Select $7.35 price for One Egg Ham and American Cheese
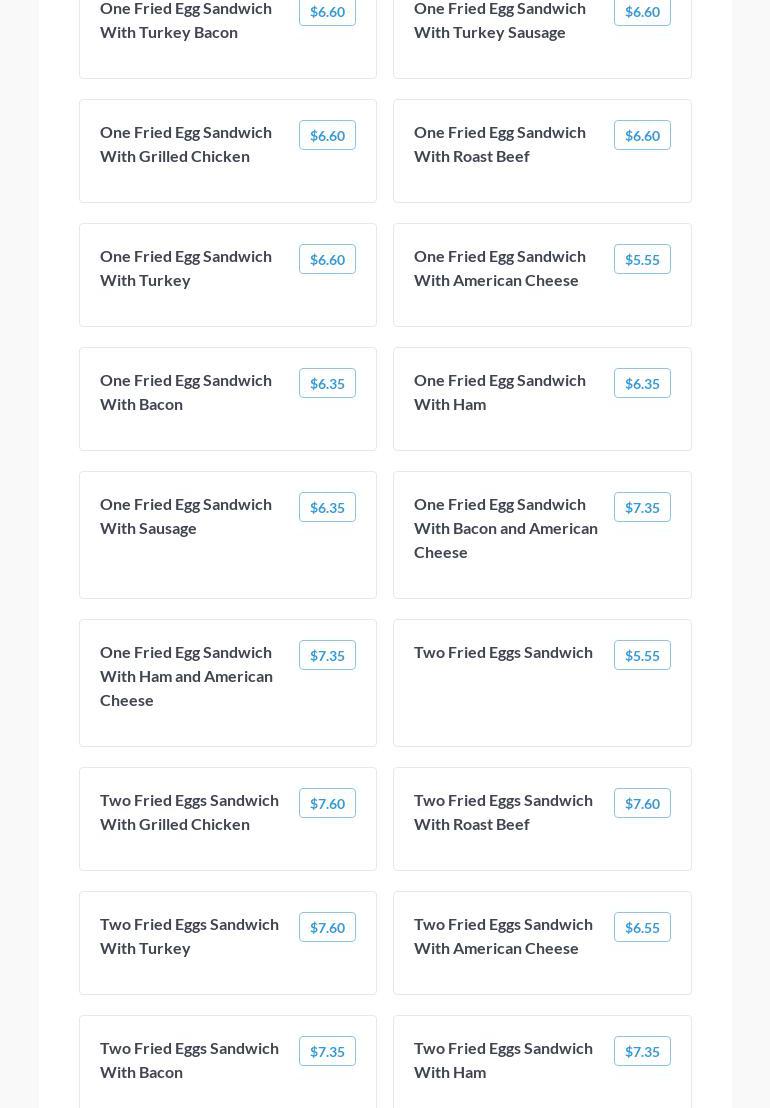Image resolution: width=770 pixels, height=1108 pixels. (x=327, y=656)
